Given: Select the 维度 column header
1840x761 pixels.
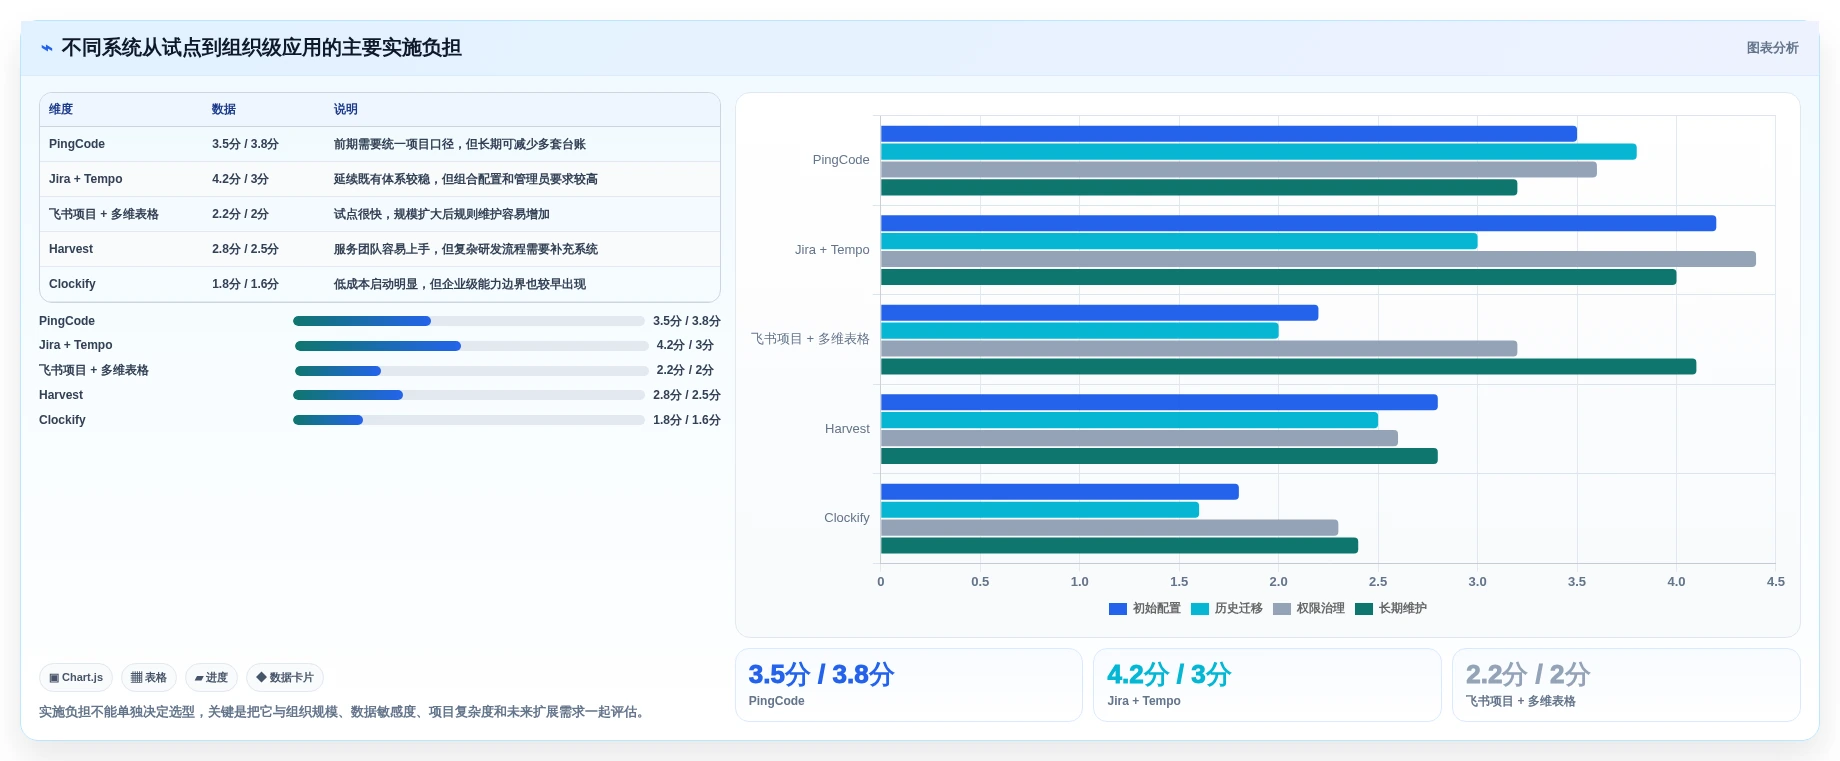Looking at the screenshot, I should pos(61,109).
